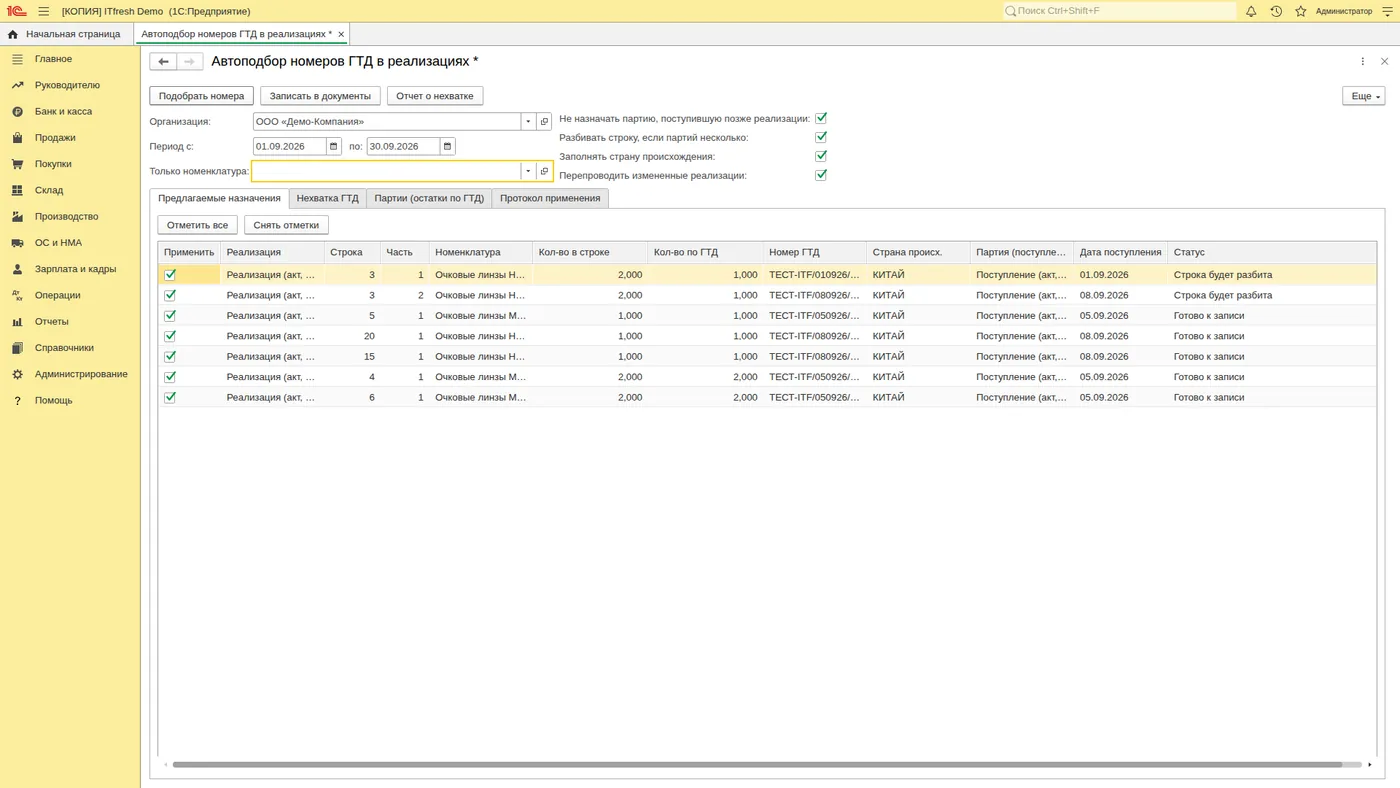Toggle 'Разбивать строку, если партий несколько'
The height and width of the screenshot is (788, 1400).
(821, 137)
